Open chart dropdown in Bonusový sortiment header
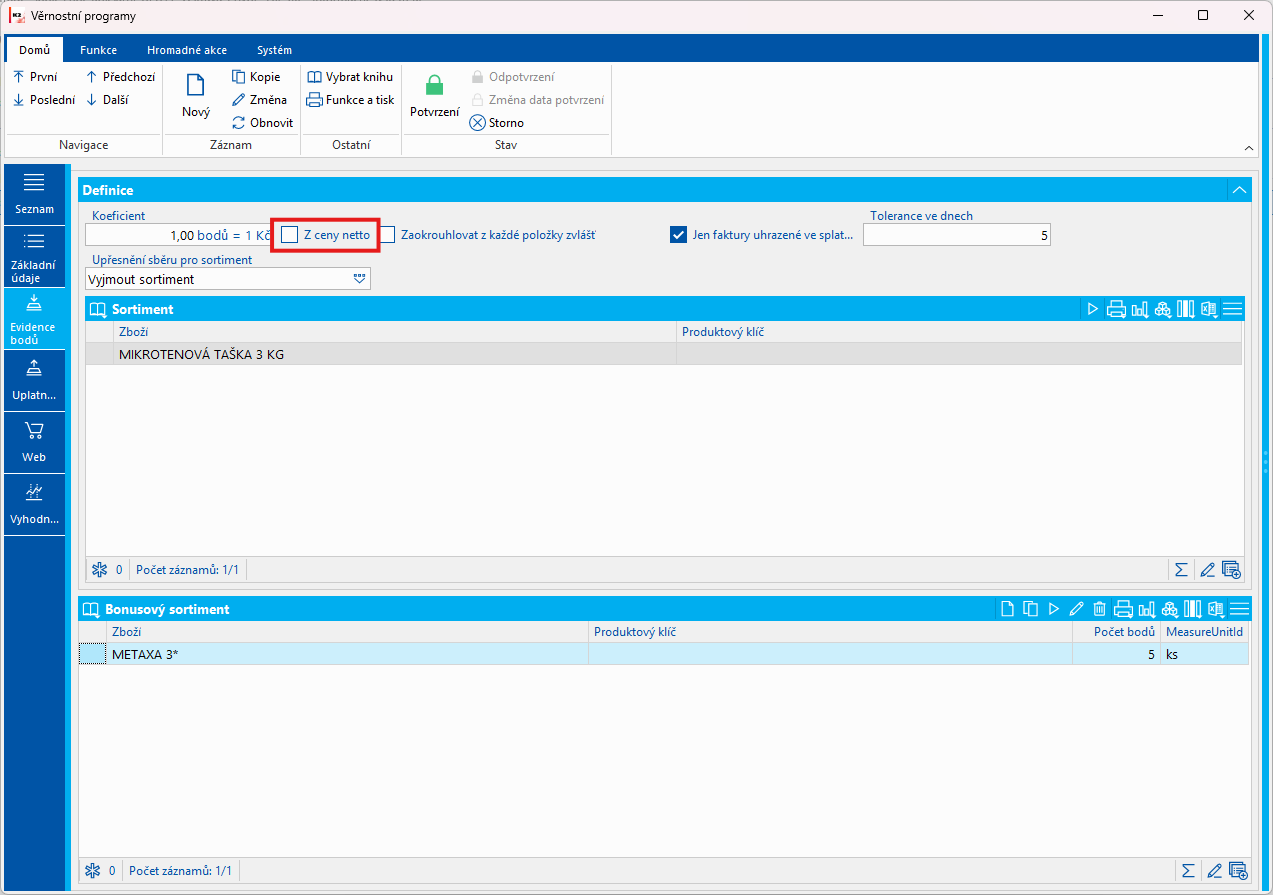 point(1146,608)
